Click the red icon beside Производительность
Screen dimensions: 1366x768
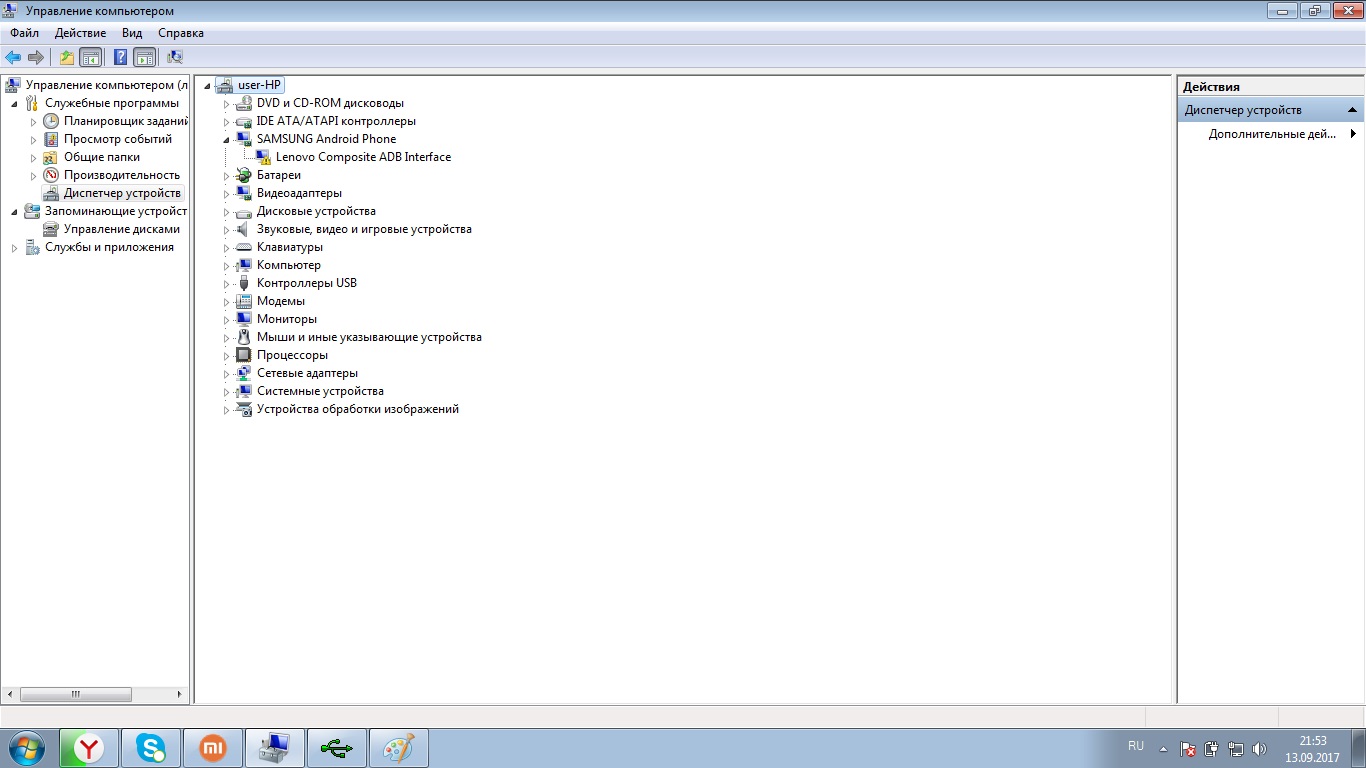(x=51, y=175)
